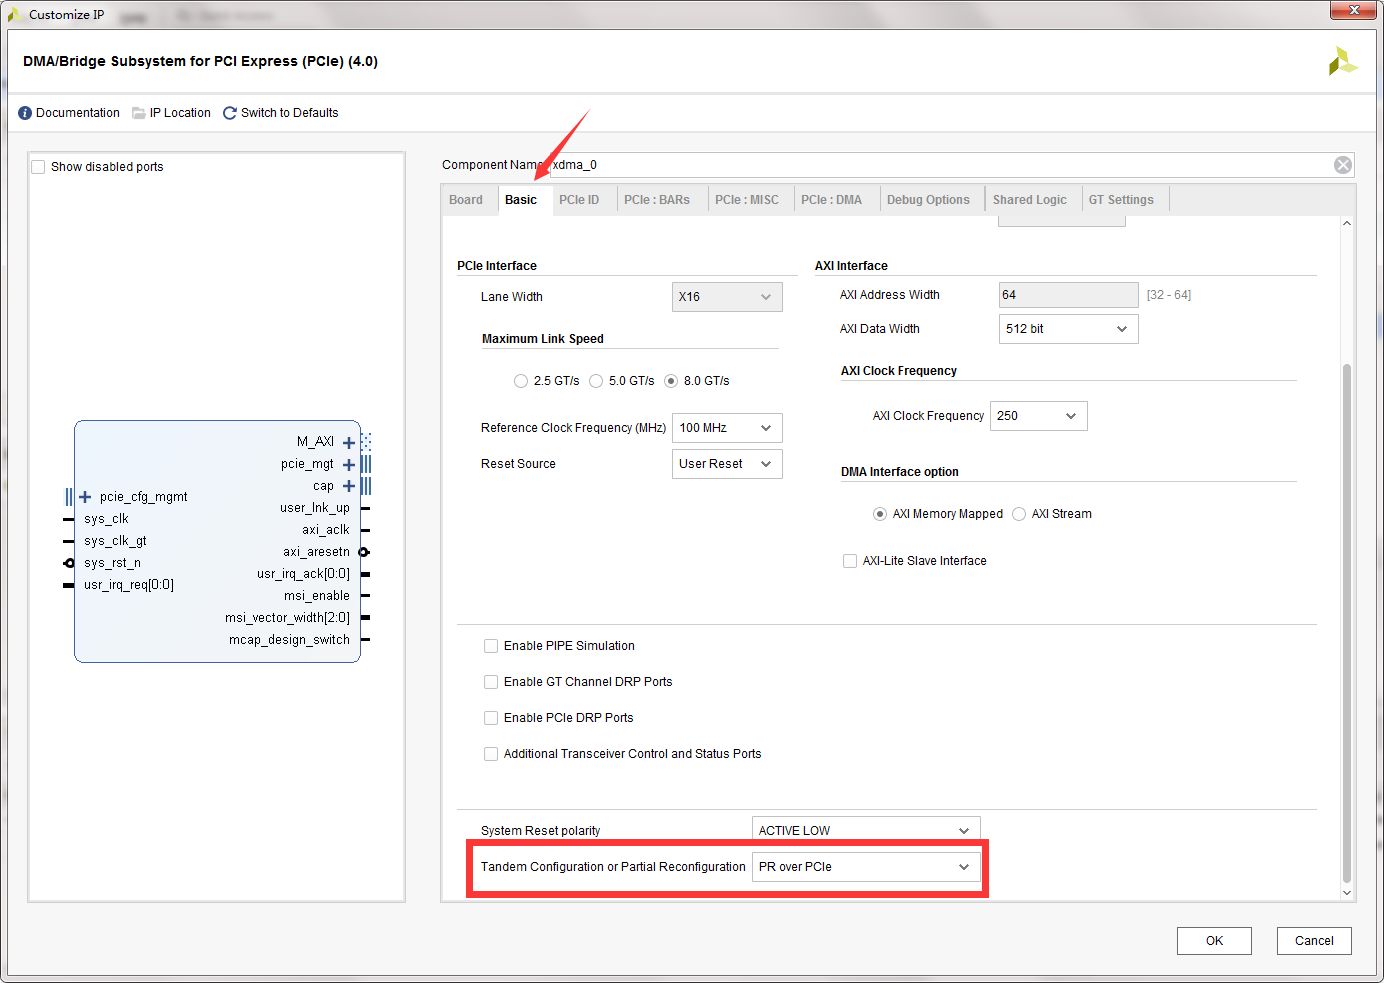
Task: Expand the Tandem Configuration or Partial Reconfiguration dropdown
Action: (x=865, y=867)
